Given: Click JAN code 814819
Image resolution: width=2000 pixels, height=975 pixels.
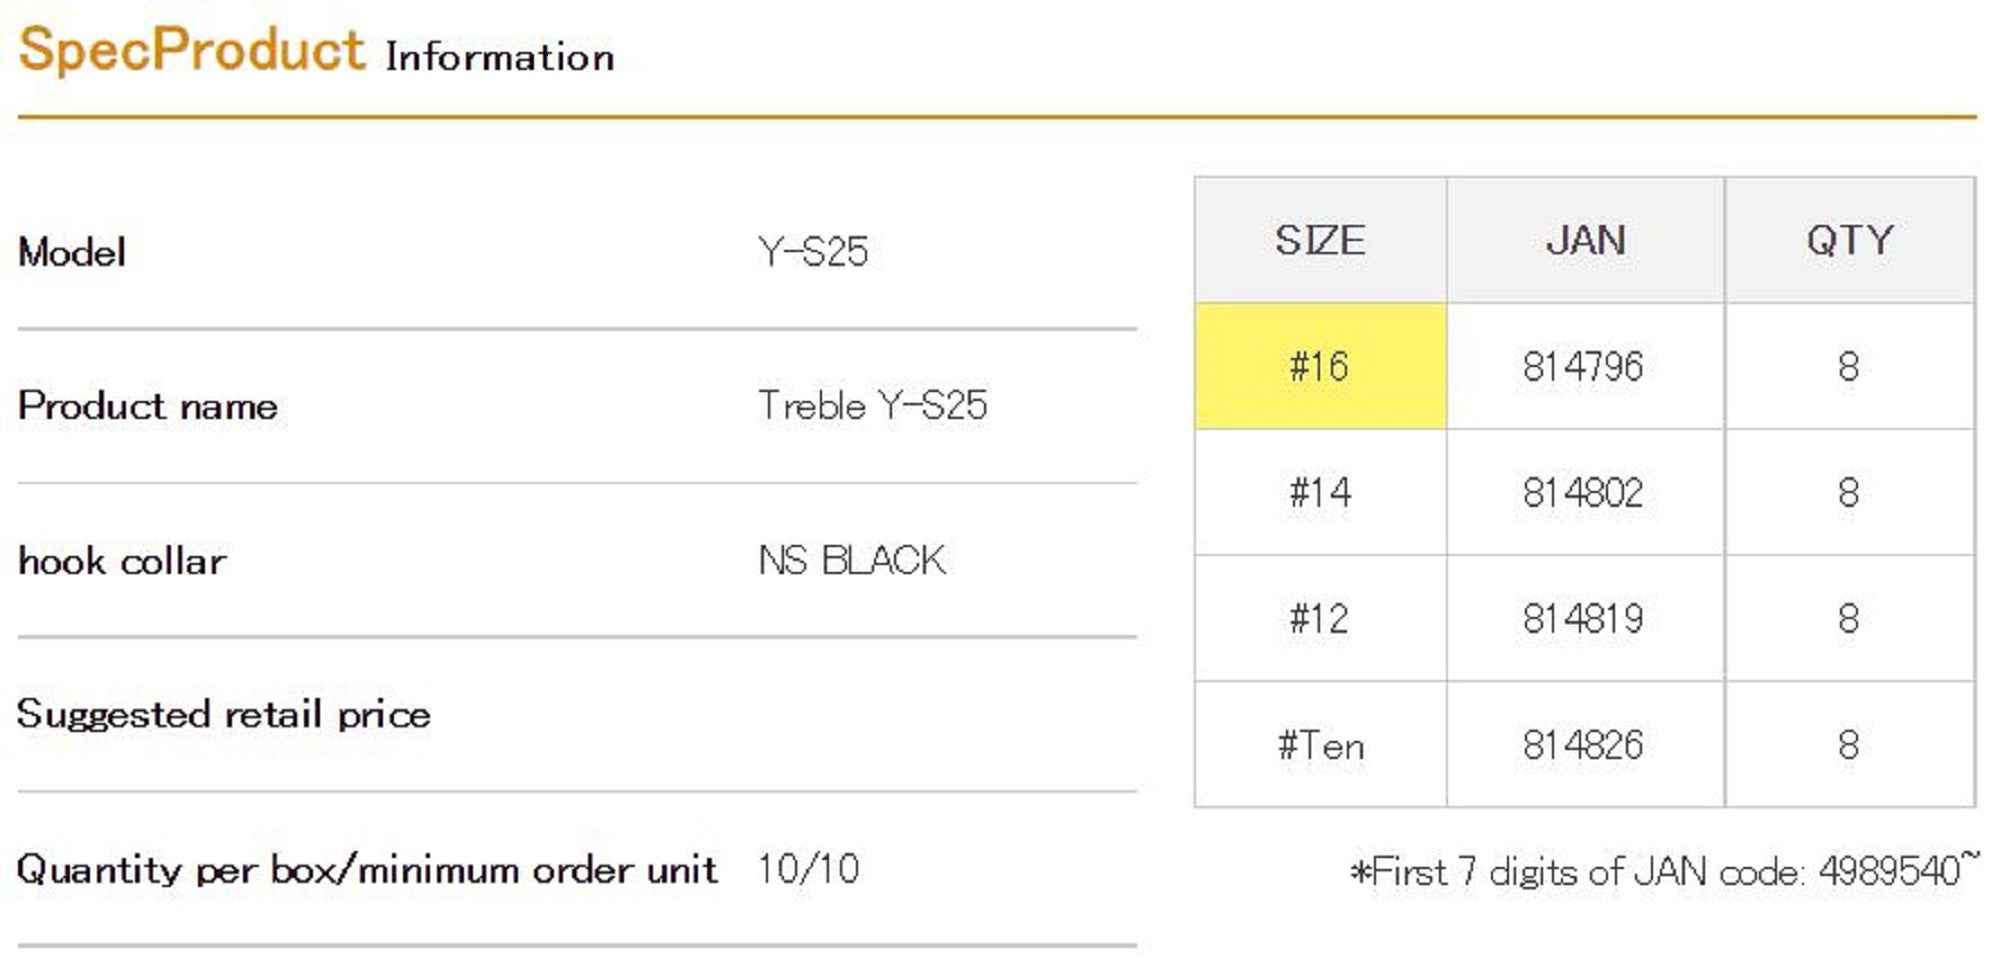Looking at the screenshot, I should click(x=1583, y=619).
